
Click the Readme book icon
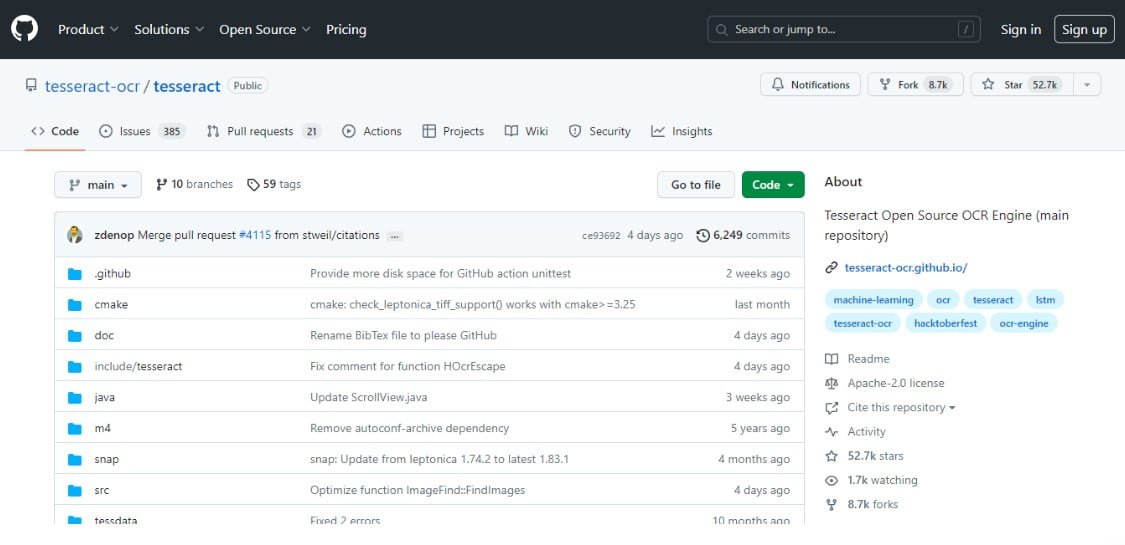pyautogui.click(x=832, y=359)
